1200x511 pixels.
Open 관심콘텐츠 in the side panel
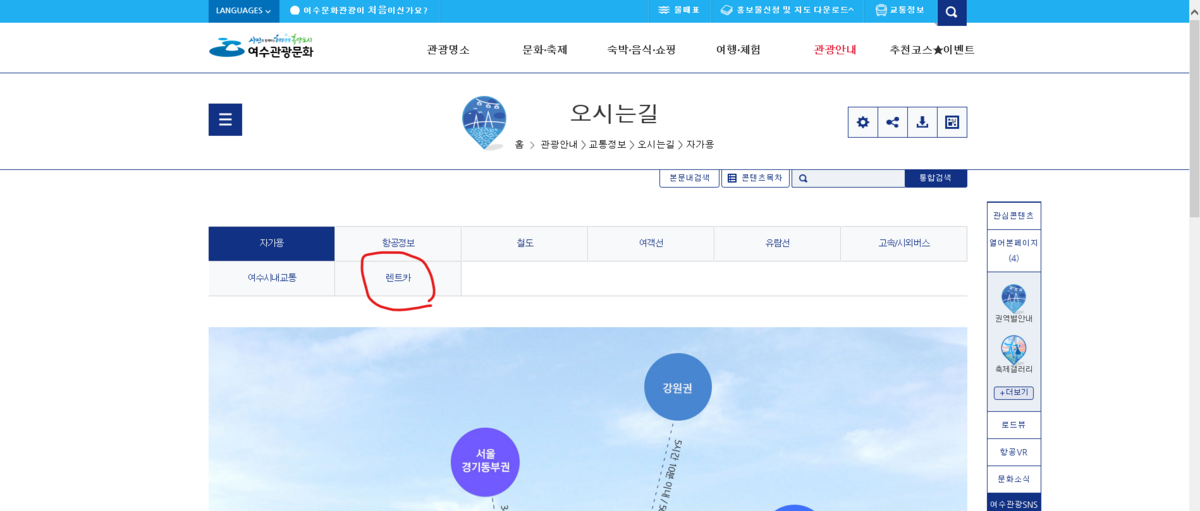(x=1013, y=215)
